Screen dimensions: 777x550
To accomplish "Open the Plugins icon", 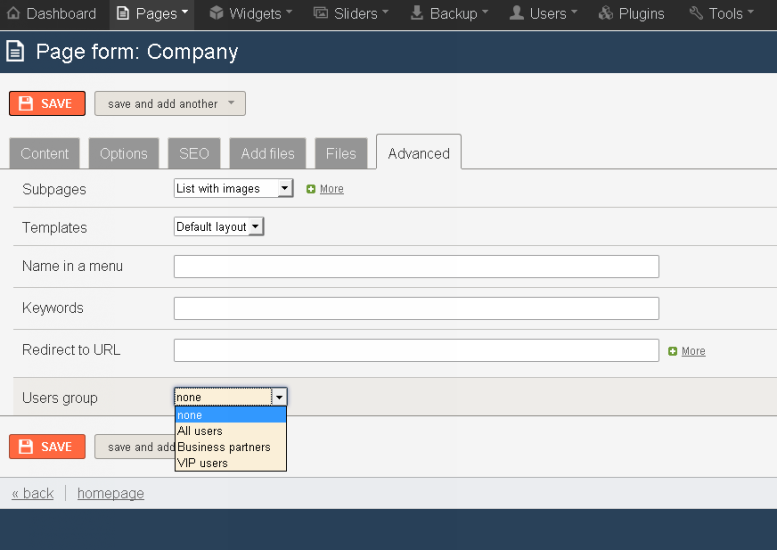I will click(606, 13).
